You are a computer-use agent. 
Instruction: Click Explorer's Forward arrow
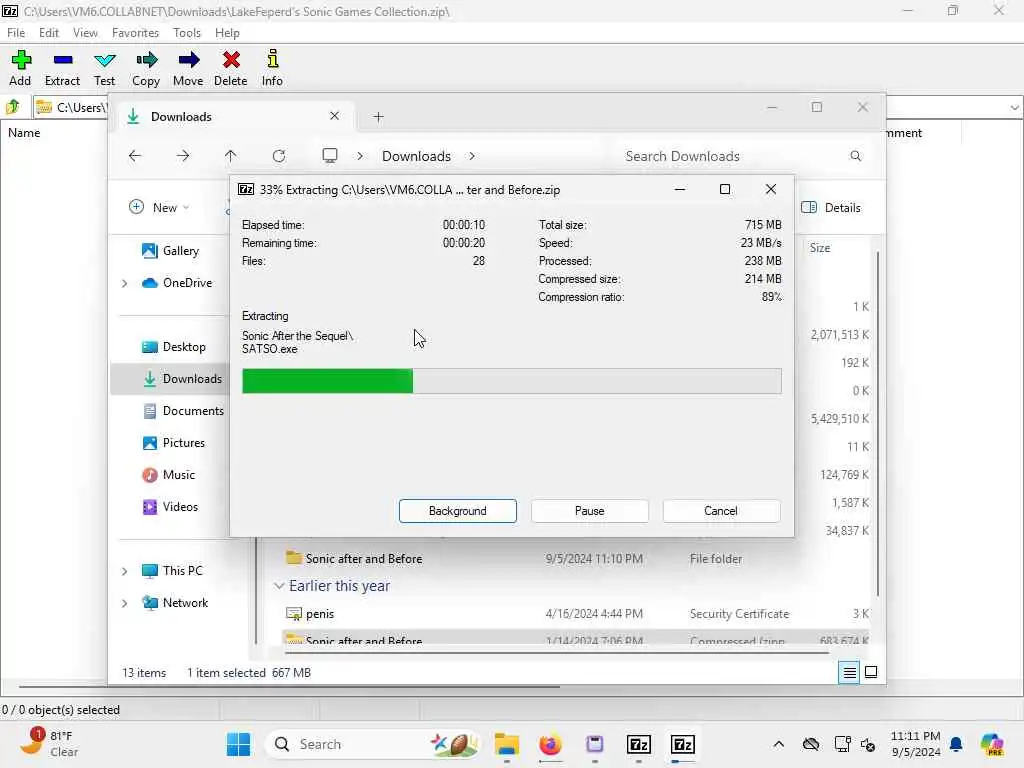pyautogui.click(x=183, y=155)
